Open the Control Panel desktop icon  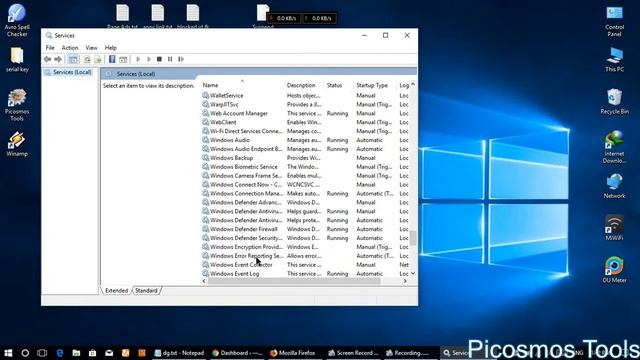click(x=614, y=21)
